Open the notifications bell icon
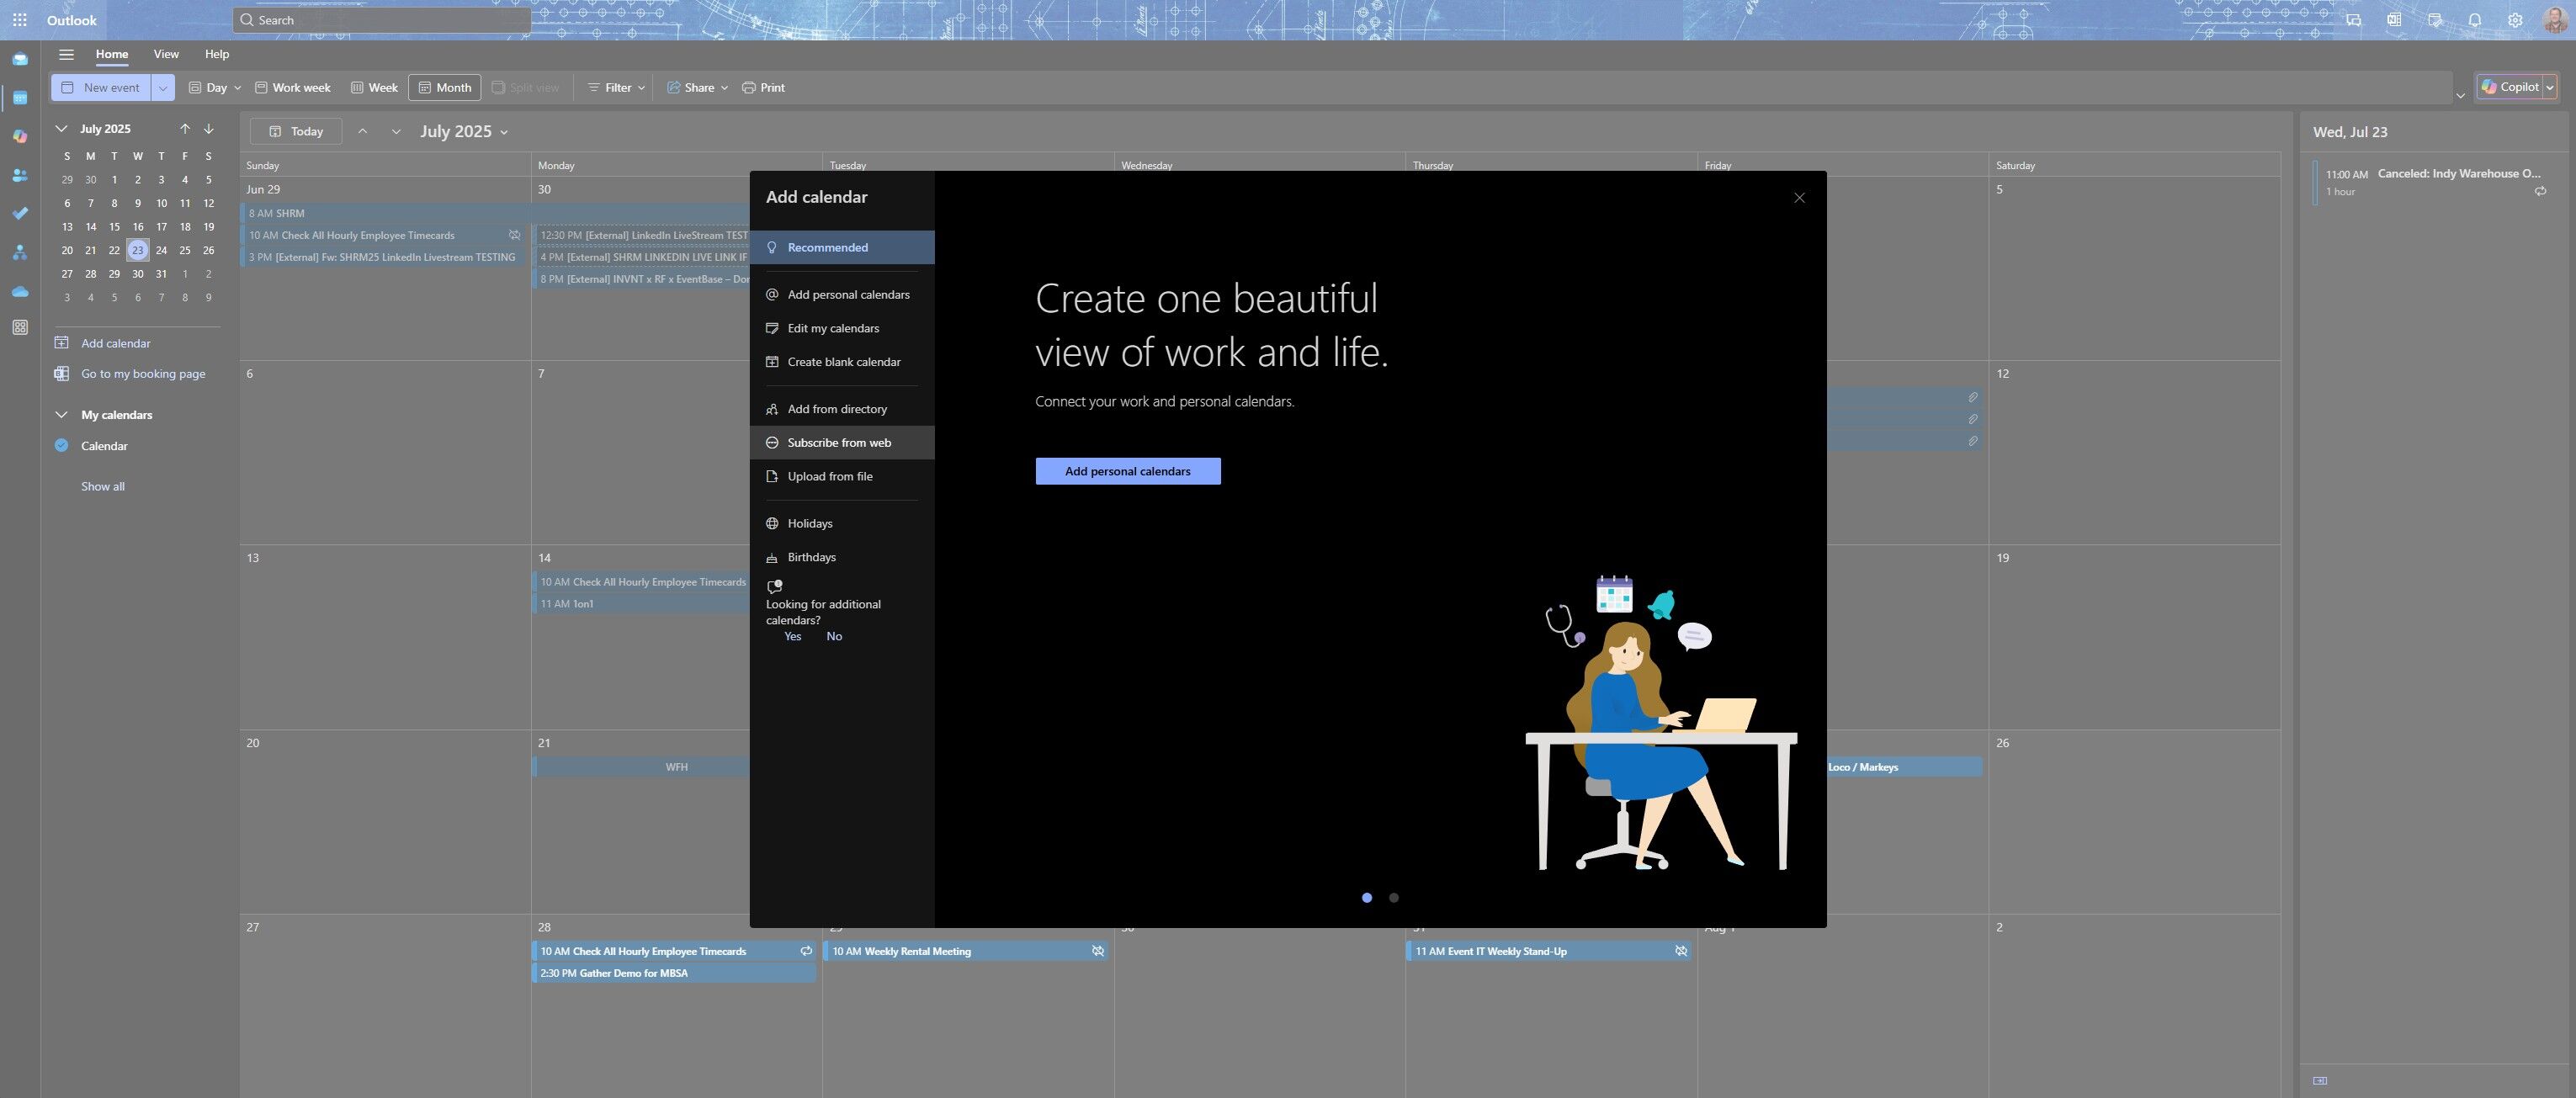The image size is (2576, 1098). 2474,20
